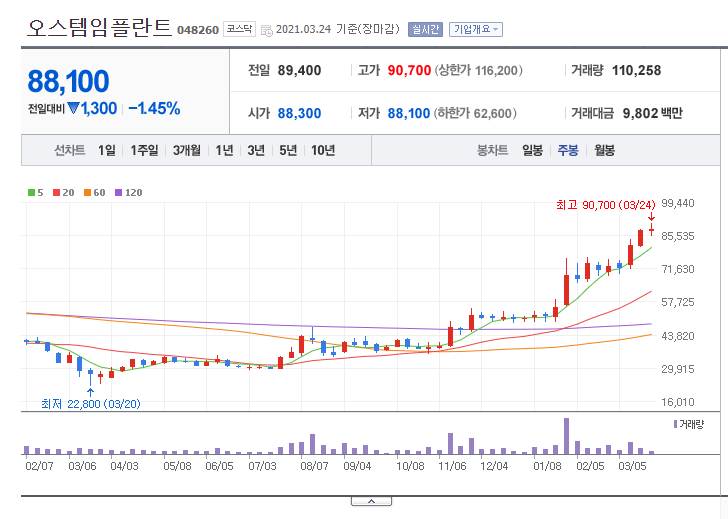Click the calendar clock icon beside the date
The width and height of the screenshot is (728, 519).
[x=266, y=31]
